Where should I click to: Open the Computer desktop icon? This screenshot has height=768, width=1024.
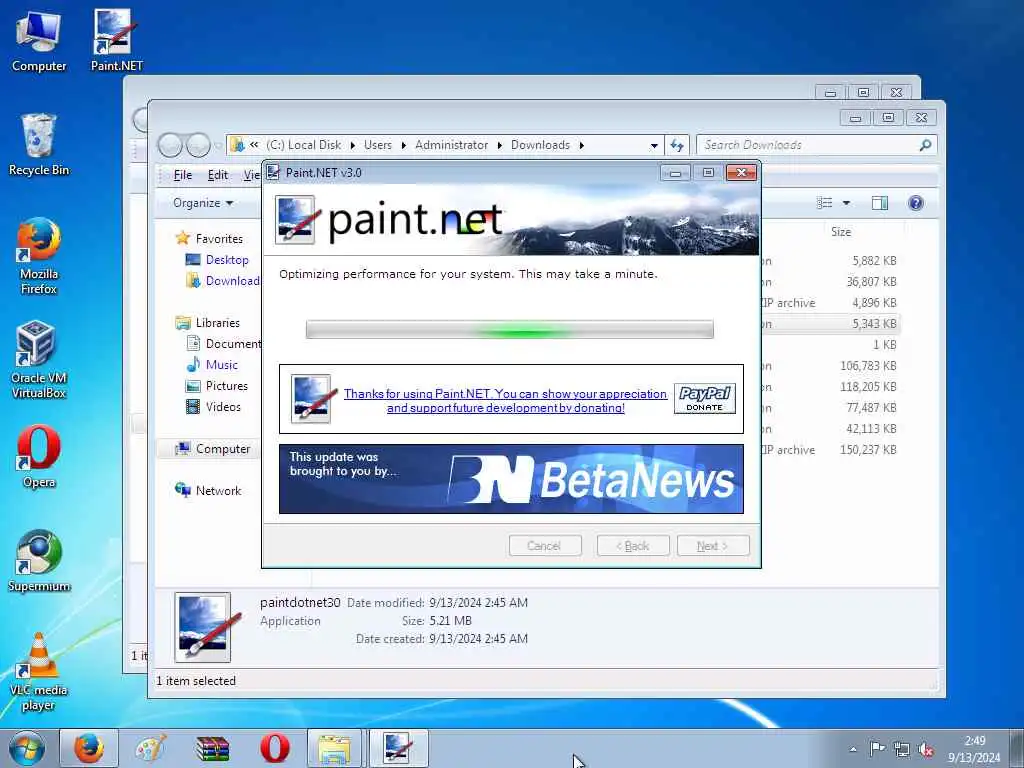pos(39,40)
